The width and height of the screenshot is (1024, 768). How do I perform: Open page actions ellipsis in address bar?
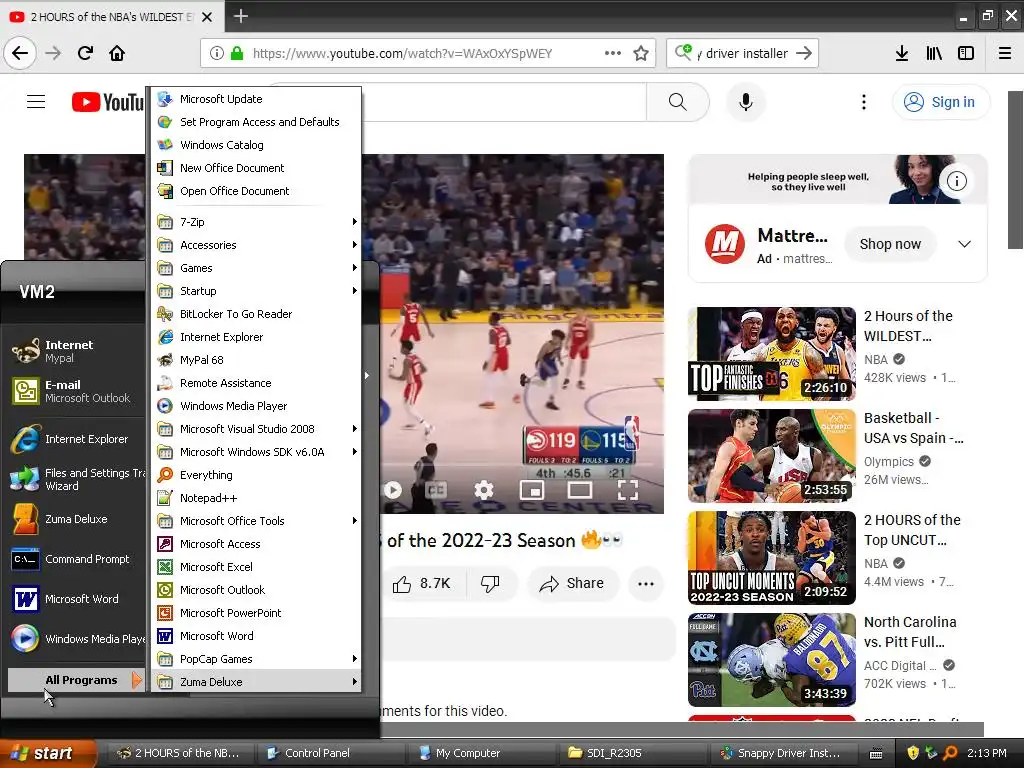(612, 54)
